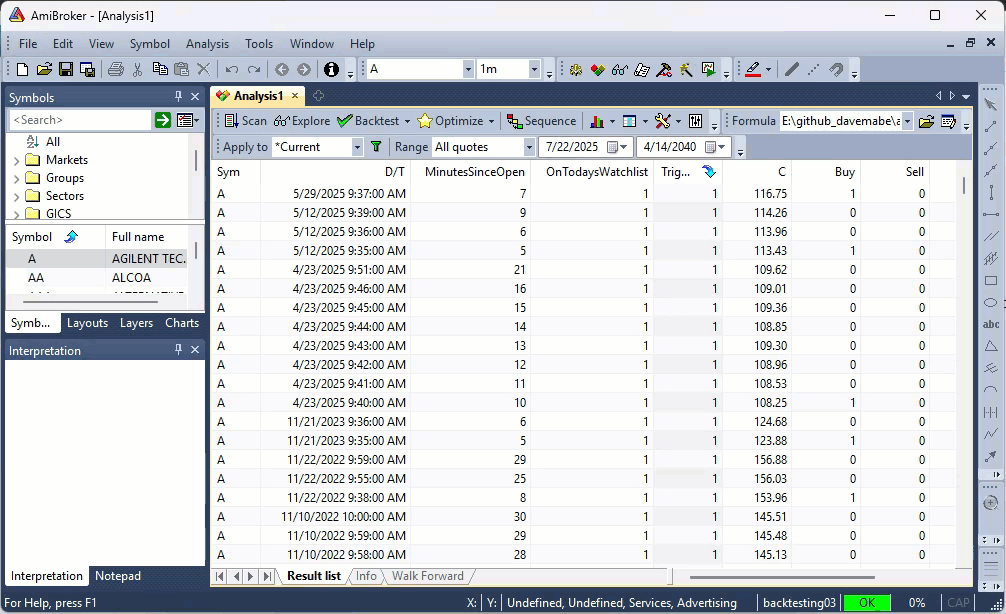This screenshot has width=1006, height=614.
Task: Select the arrow pointer drawing tool
Action: tap(990, 104)
